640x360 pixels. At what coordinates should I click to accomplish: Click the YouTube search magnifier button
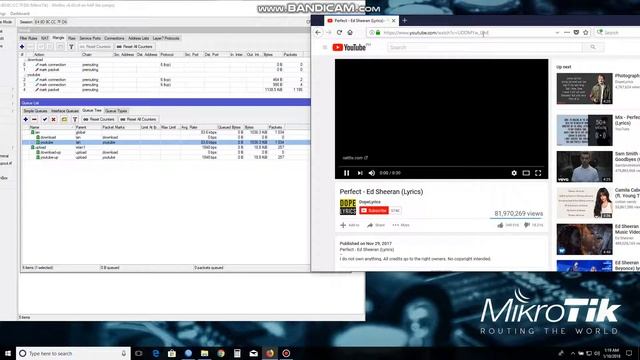[593, 47]
